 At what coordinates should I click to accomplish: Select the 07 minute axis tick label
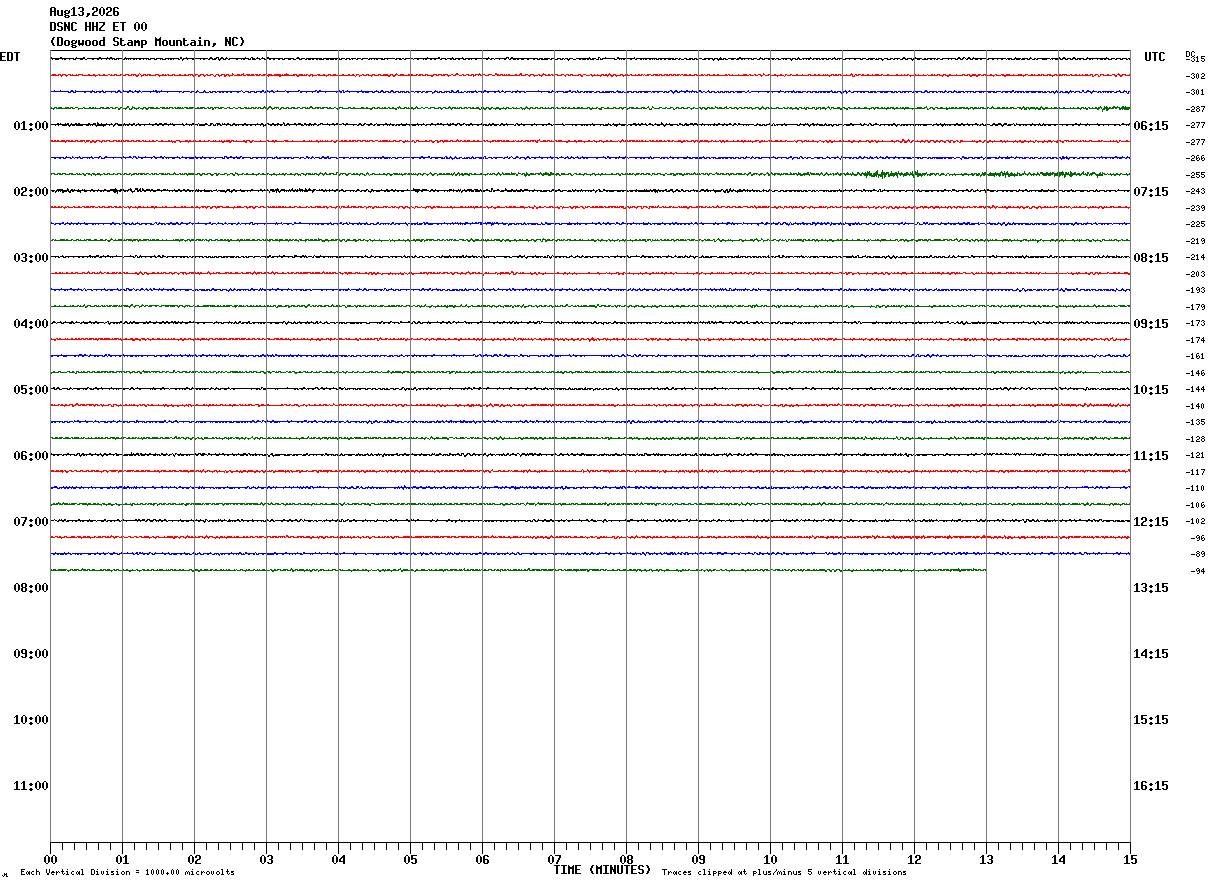554,859
